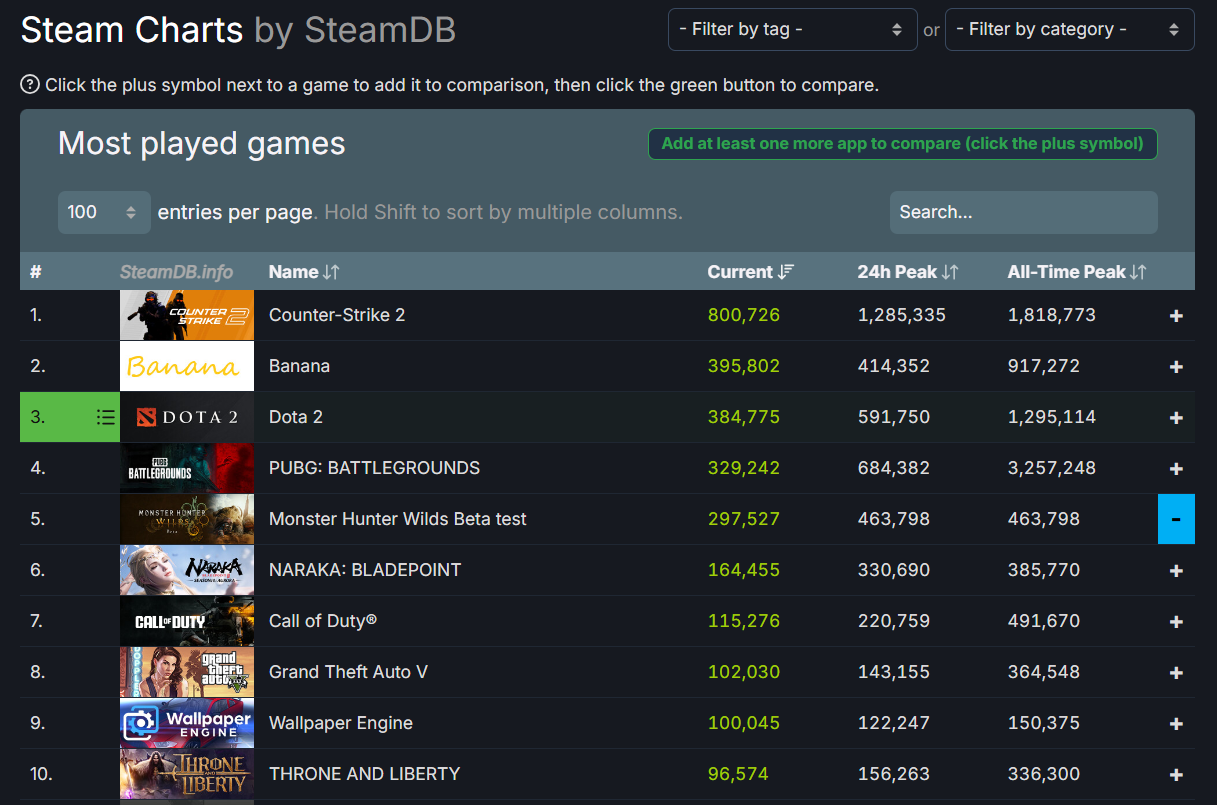Open the Filter by category dropdown

tap(1069, 29)
